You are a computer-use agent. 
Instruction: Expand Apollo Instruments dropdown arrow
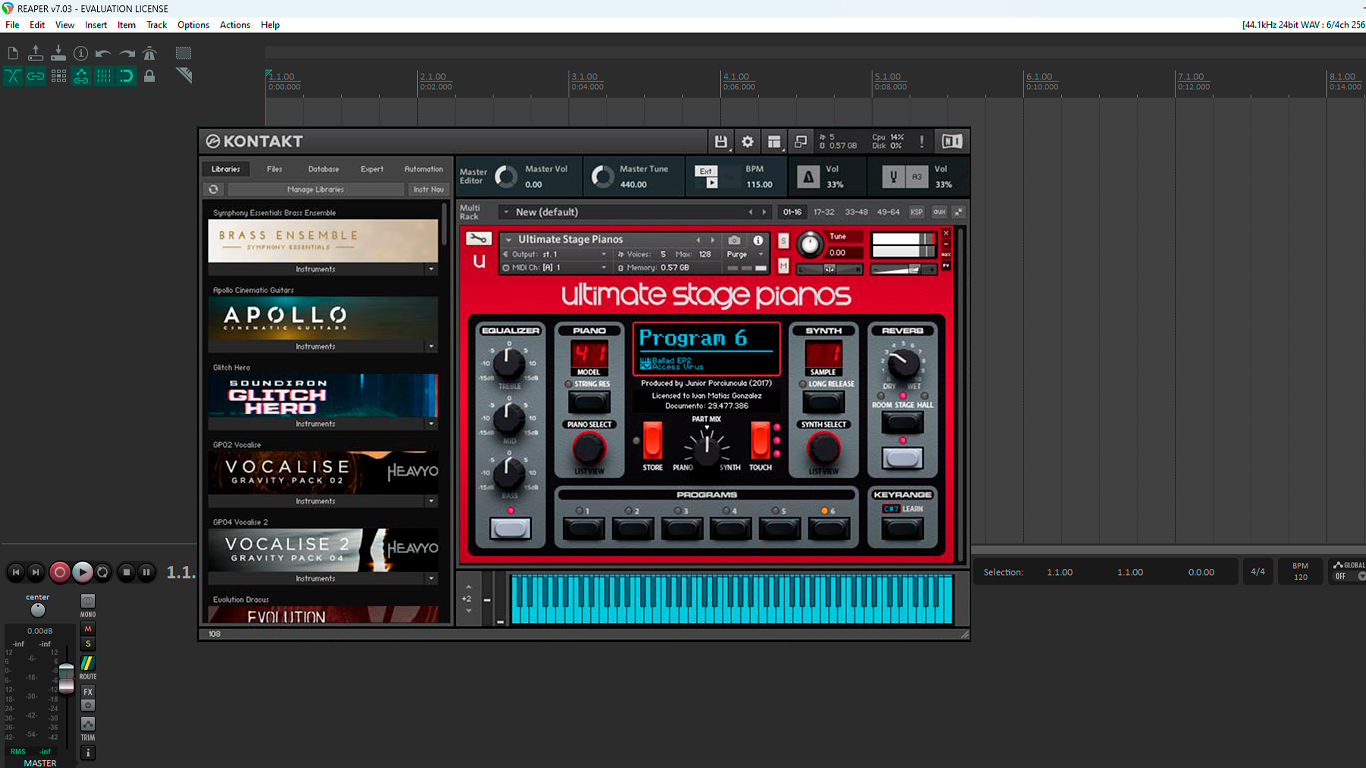pyautogui.click(x=432, y=346)
